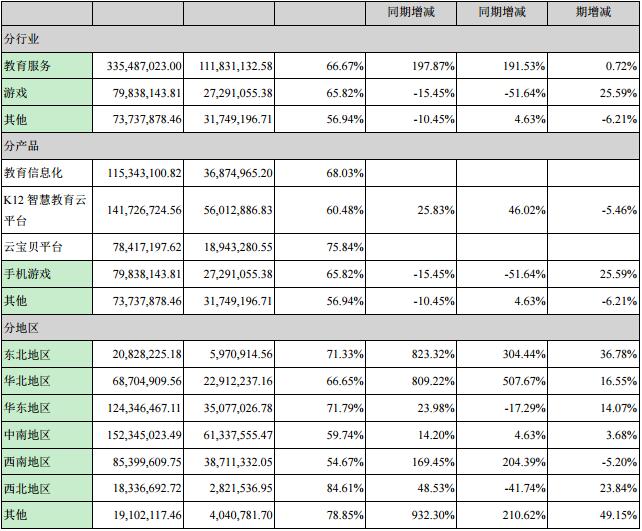
Task: Click the 分行业 section header row
Action: pyautogui.click(x=320, y=38)
